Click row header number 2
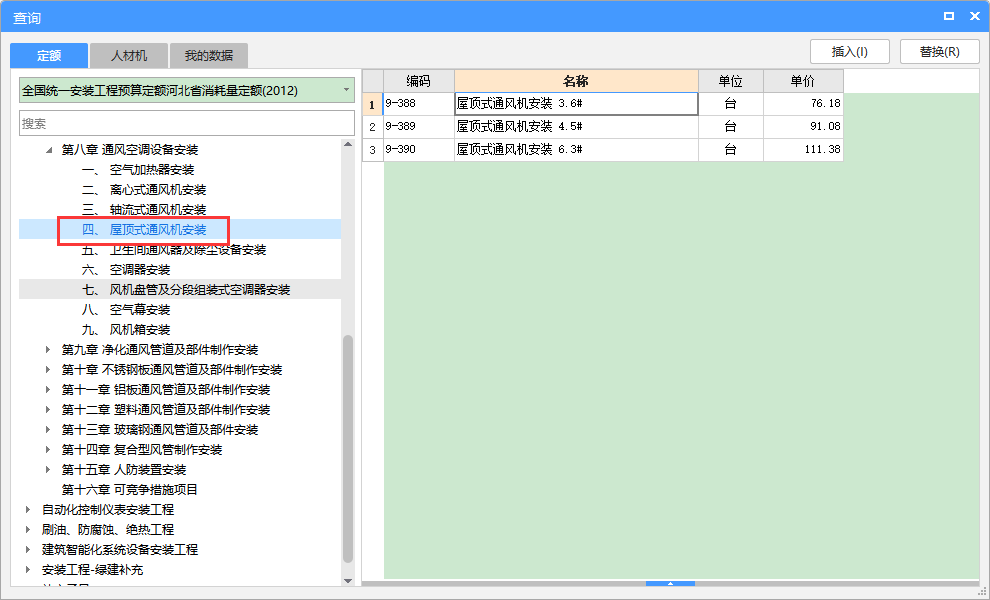Screen dimensions: 990x600 click(x=373, y=126)
